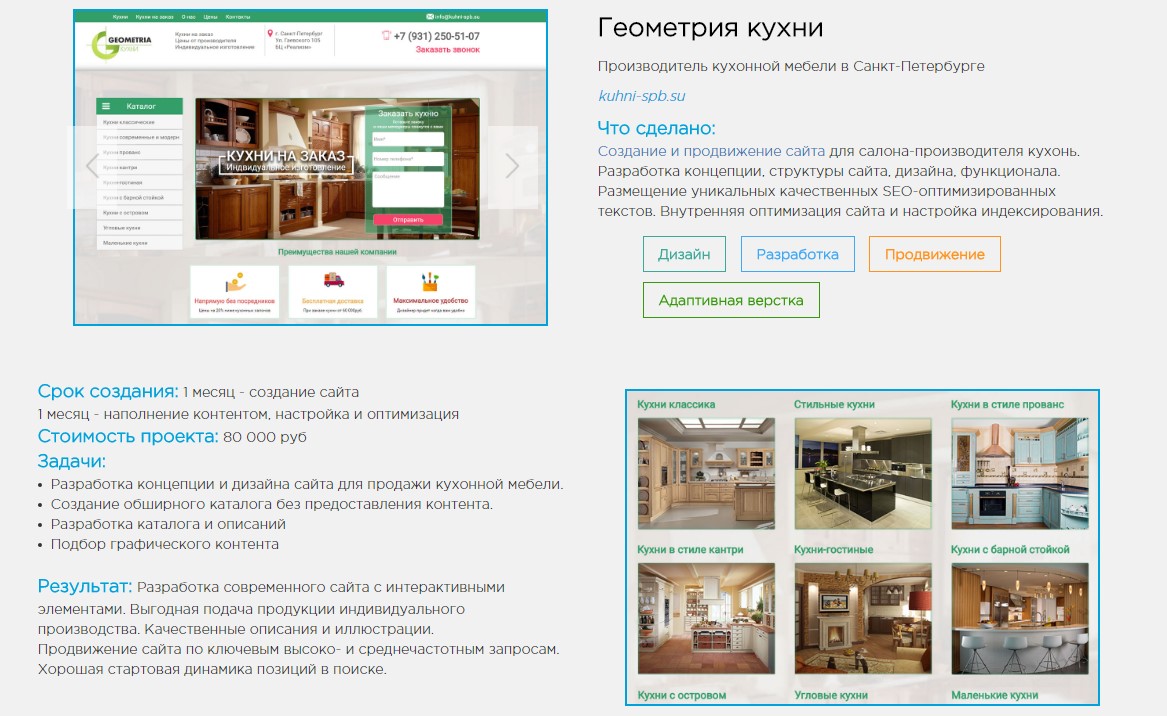Click the pink Заказать звонок link
1167x716 pixels.
click(447, 50)
